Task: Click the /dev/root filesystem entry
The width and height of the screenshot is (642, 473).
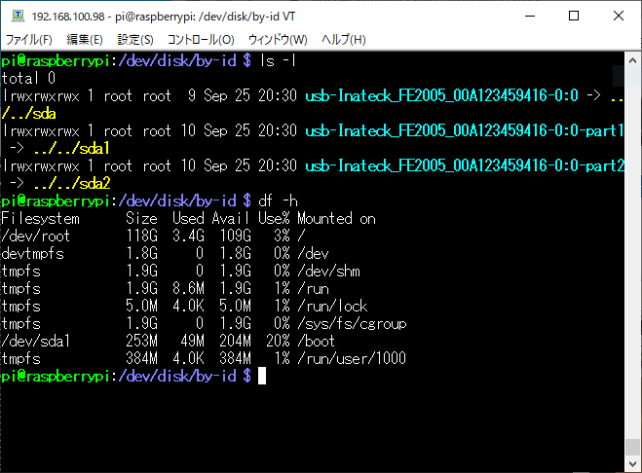Action: click(x=36, y=236)
